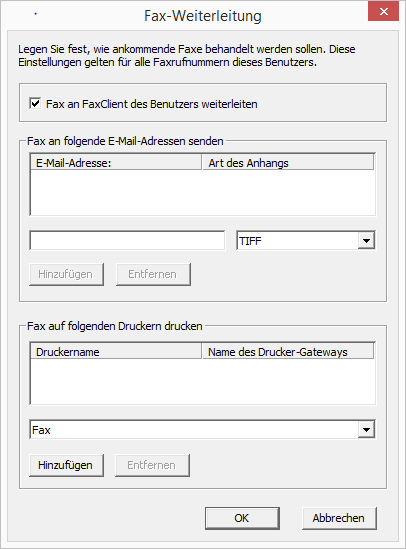Click the empty printer list area
The height and width of the screenshot is (549, 406).
pyautogui.click(x=203, y=381)
